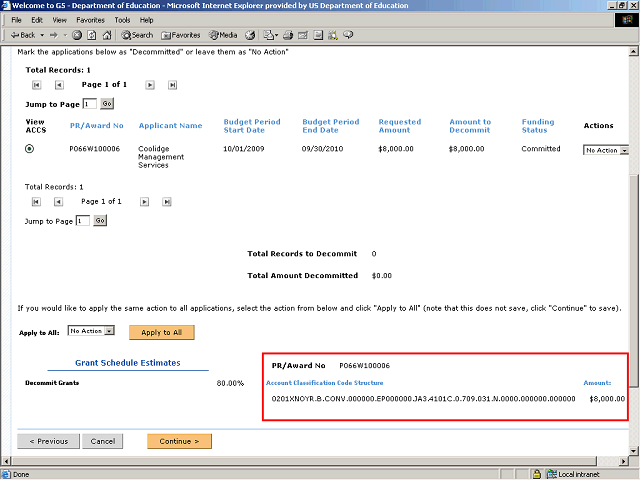Image resolution: width=640 pixels, height=480 pixels.
Task: Click the Stop loading icon
Action: coord(76,35)
